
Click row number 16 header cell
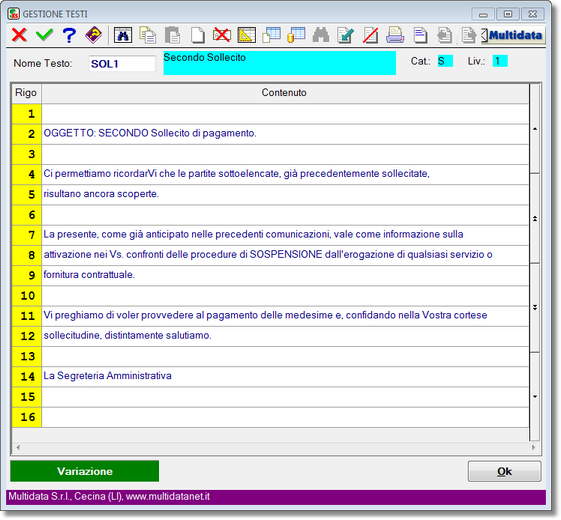26,417
